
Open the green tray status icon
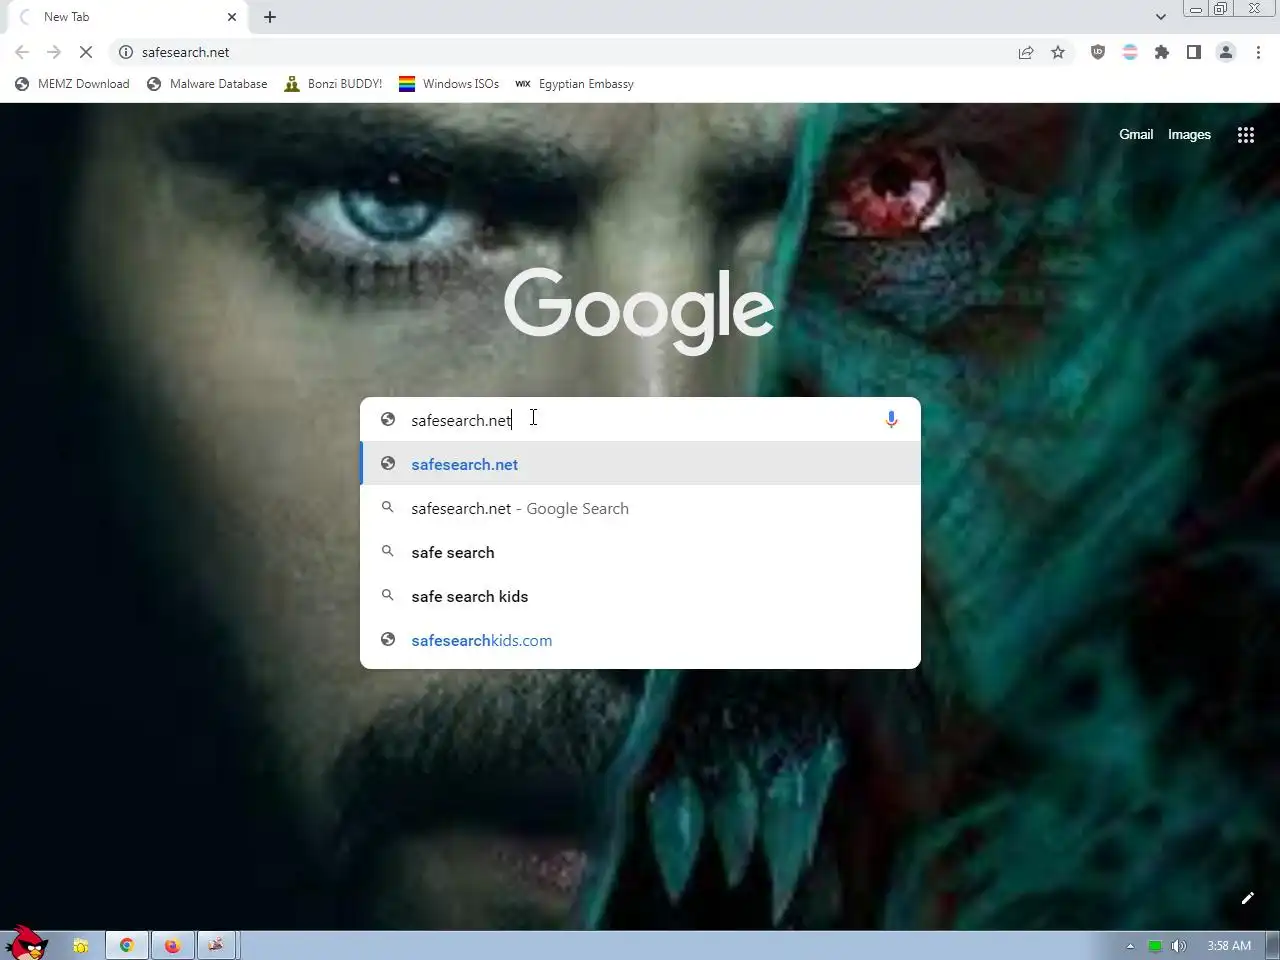(x=1155, y=946)
